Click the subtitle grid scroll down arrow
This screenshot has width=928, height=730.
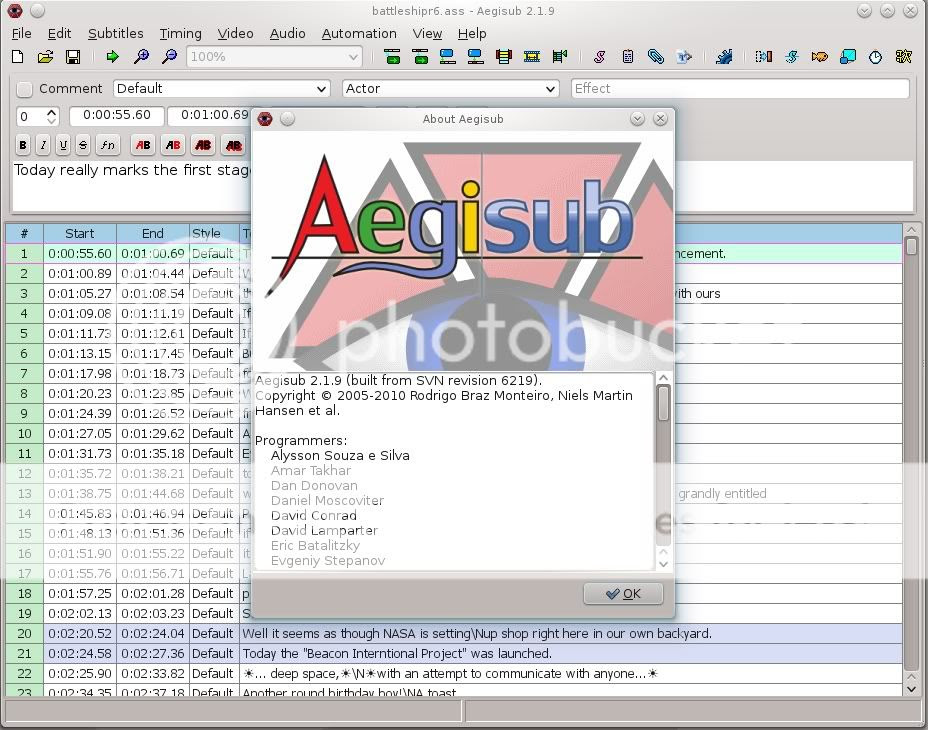(911, 689)
